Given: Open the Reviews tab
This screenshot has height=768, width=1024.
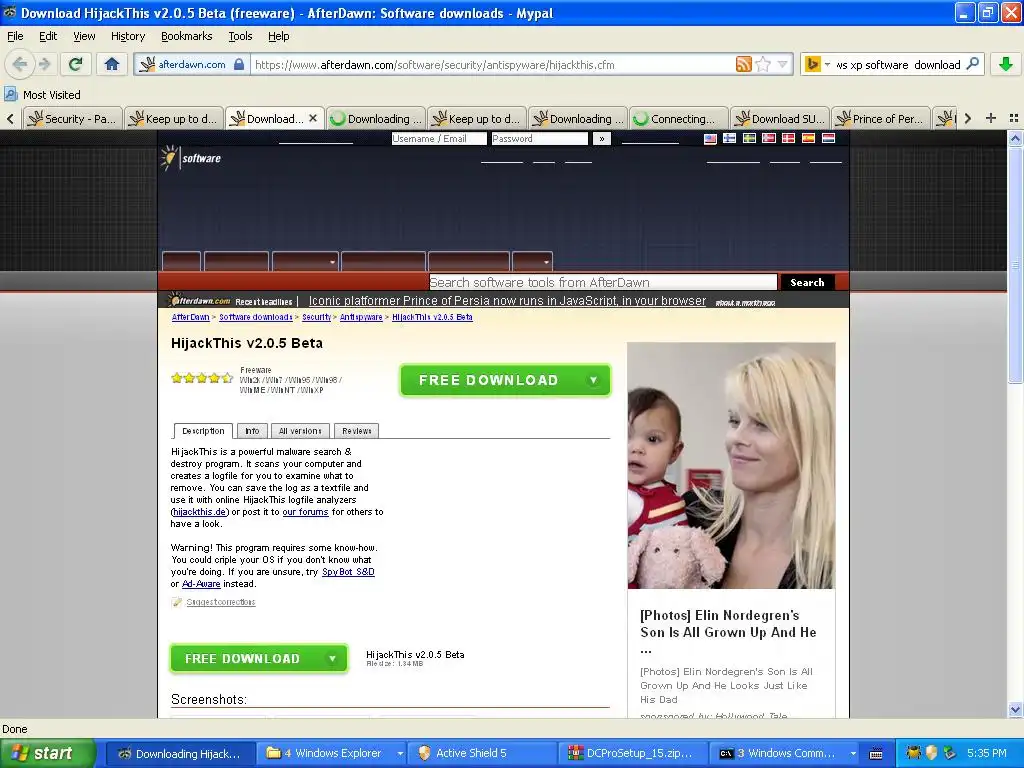Looking at the screenshot, I should point(357,431).
